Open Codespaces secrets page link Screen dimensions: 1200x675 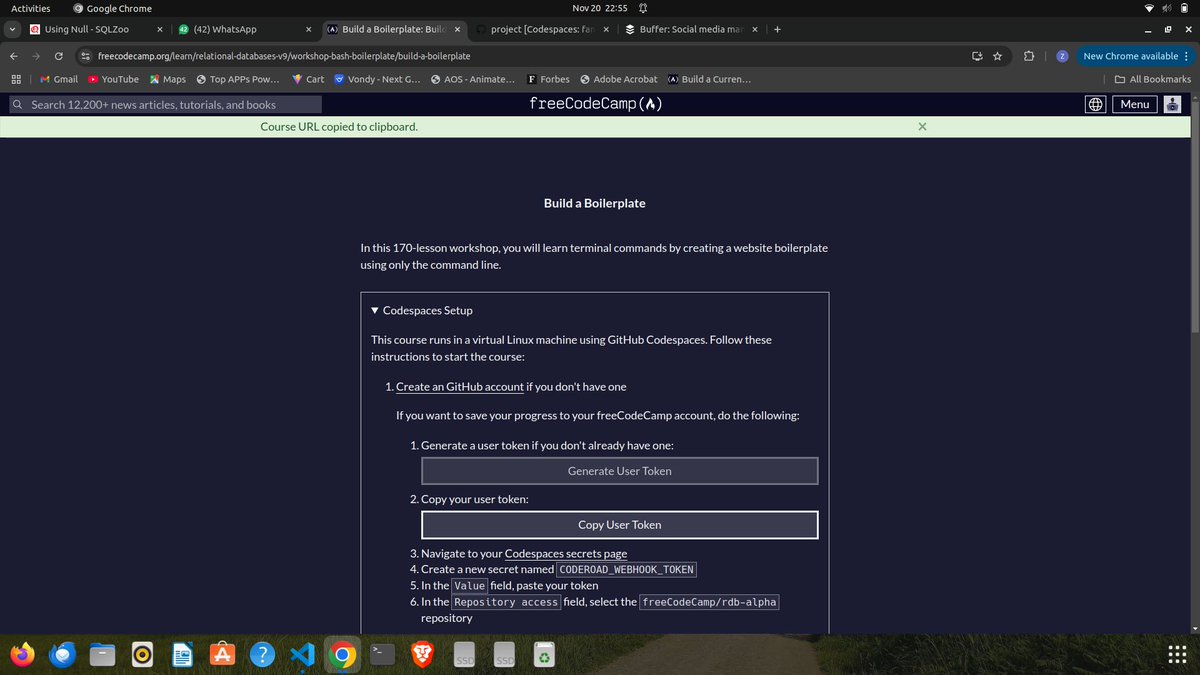click(566, 552)
